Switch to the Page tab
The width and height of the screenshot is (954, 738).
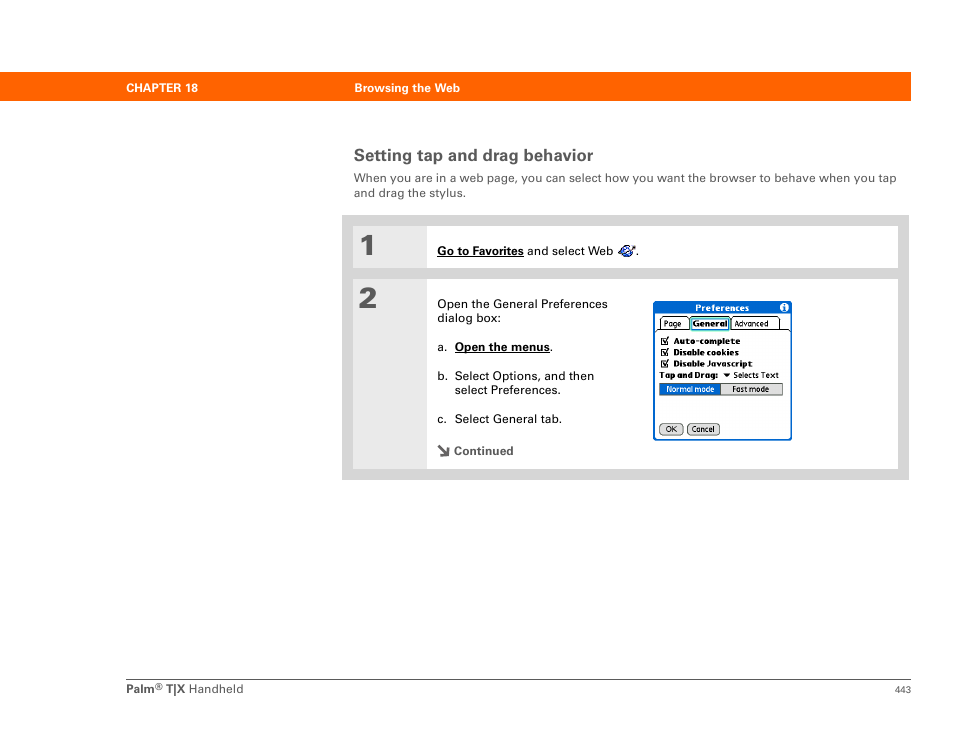[x=673, y=324]
